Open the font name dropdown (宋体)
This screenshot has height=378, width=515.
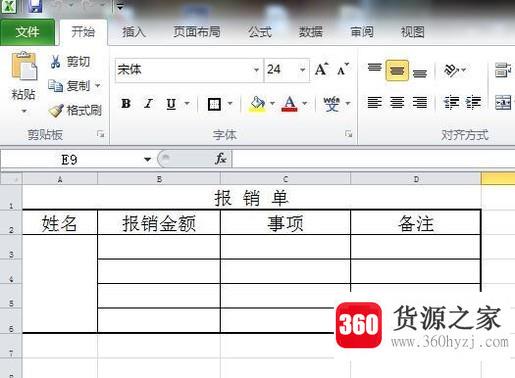coord(256,70)
